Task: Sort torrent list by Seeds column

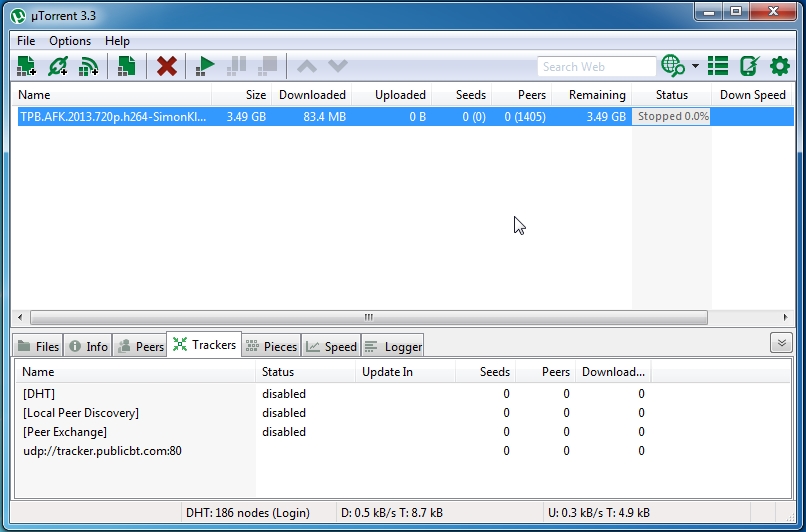Action: coord(462,95)
